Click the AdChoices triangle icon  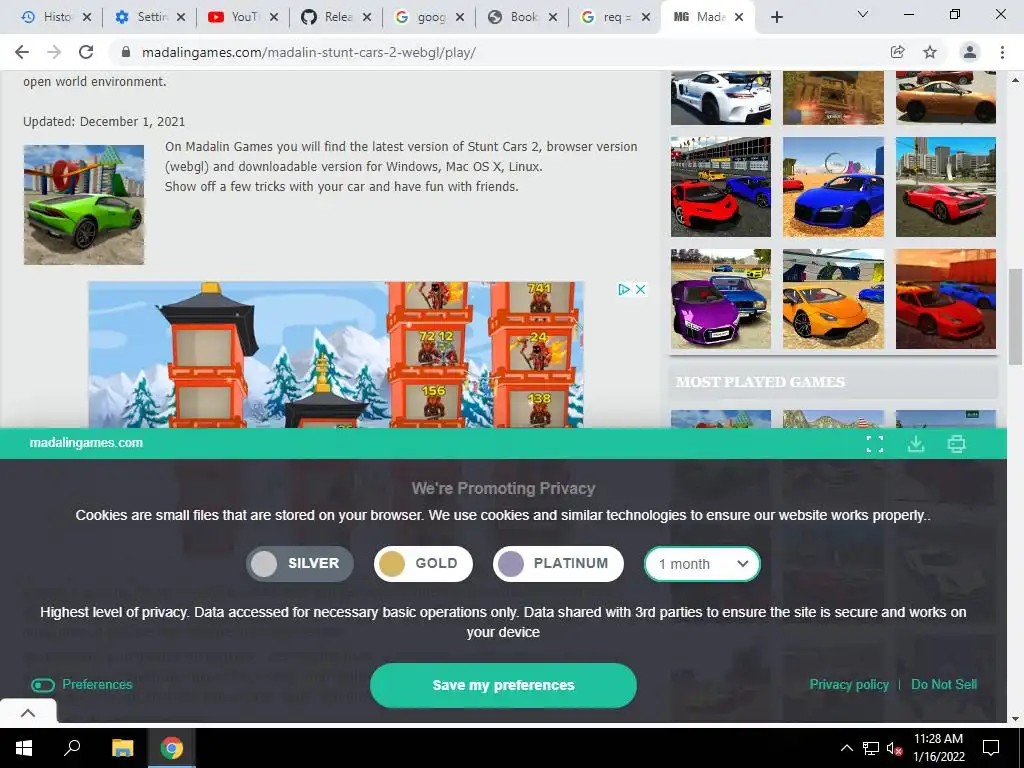[624, 289]
